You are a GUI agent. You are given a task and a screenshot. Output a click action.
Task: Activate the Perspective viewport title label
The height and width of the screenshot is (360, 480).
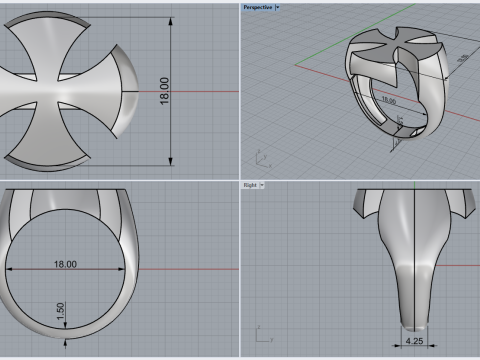(x=258, y=7)
